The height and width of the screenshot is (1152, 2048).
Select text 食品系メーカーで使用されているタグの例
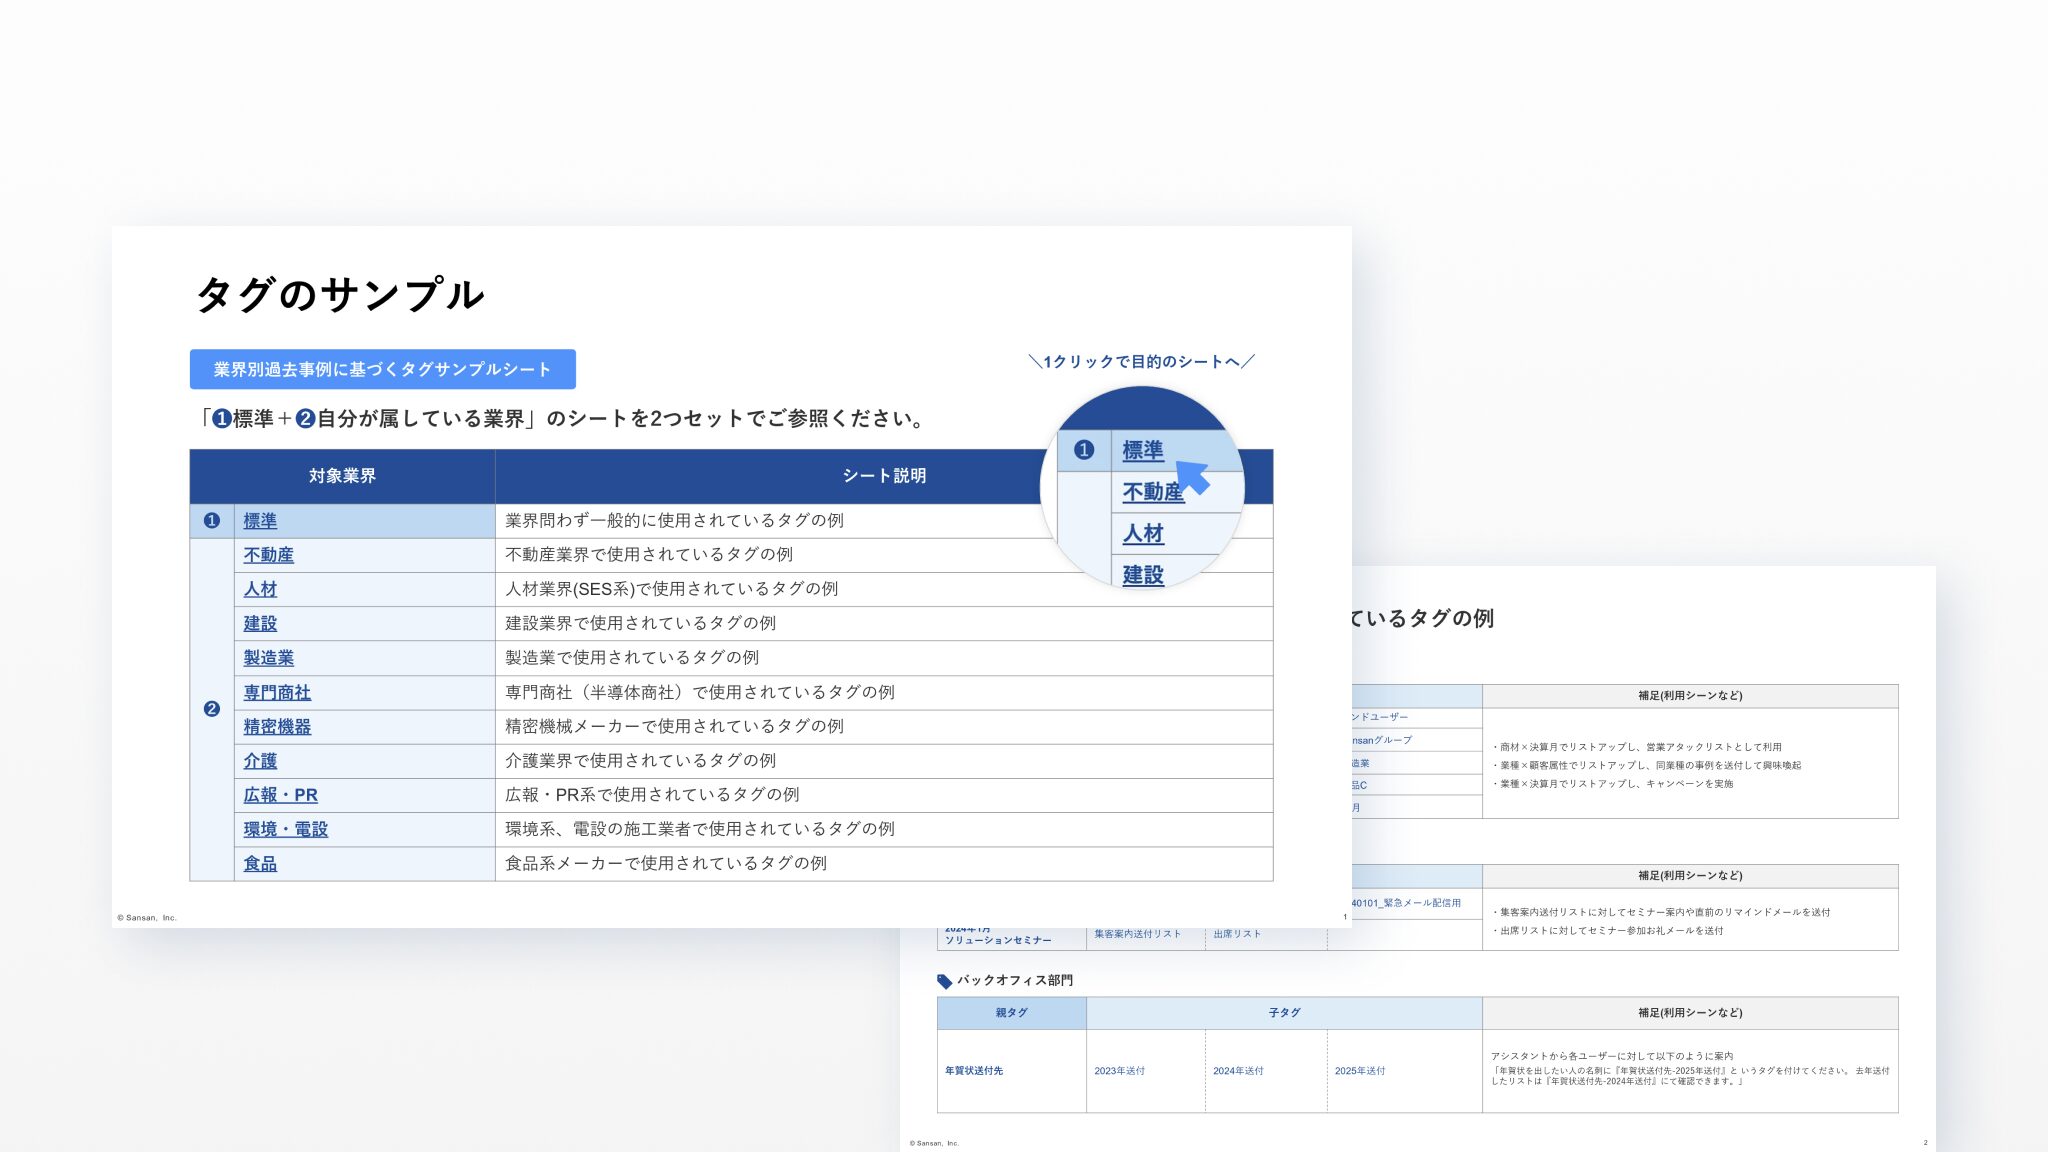tap(666, 863)
